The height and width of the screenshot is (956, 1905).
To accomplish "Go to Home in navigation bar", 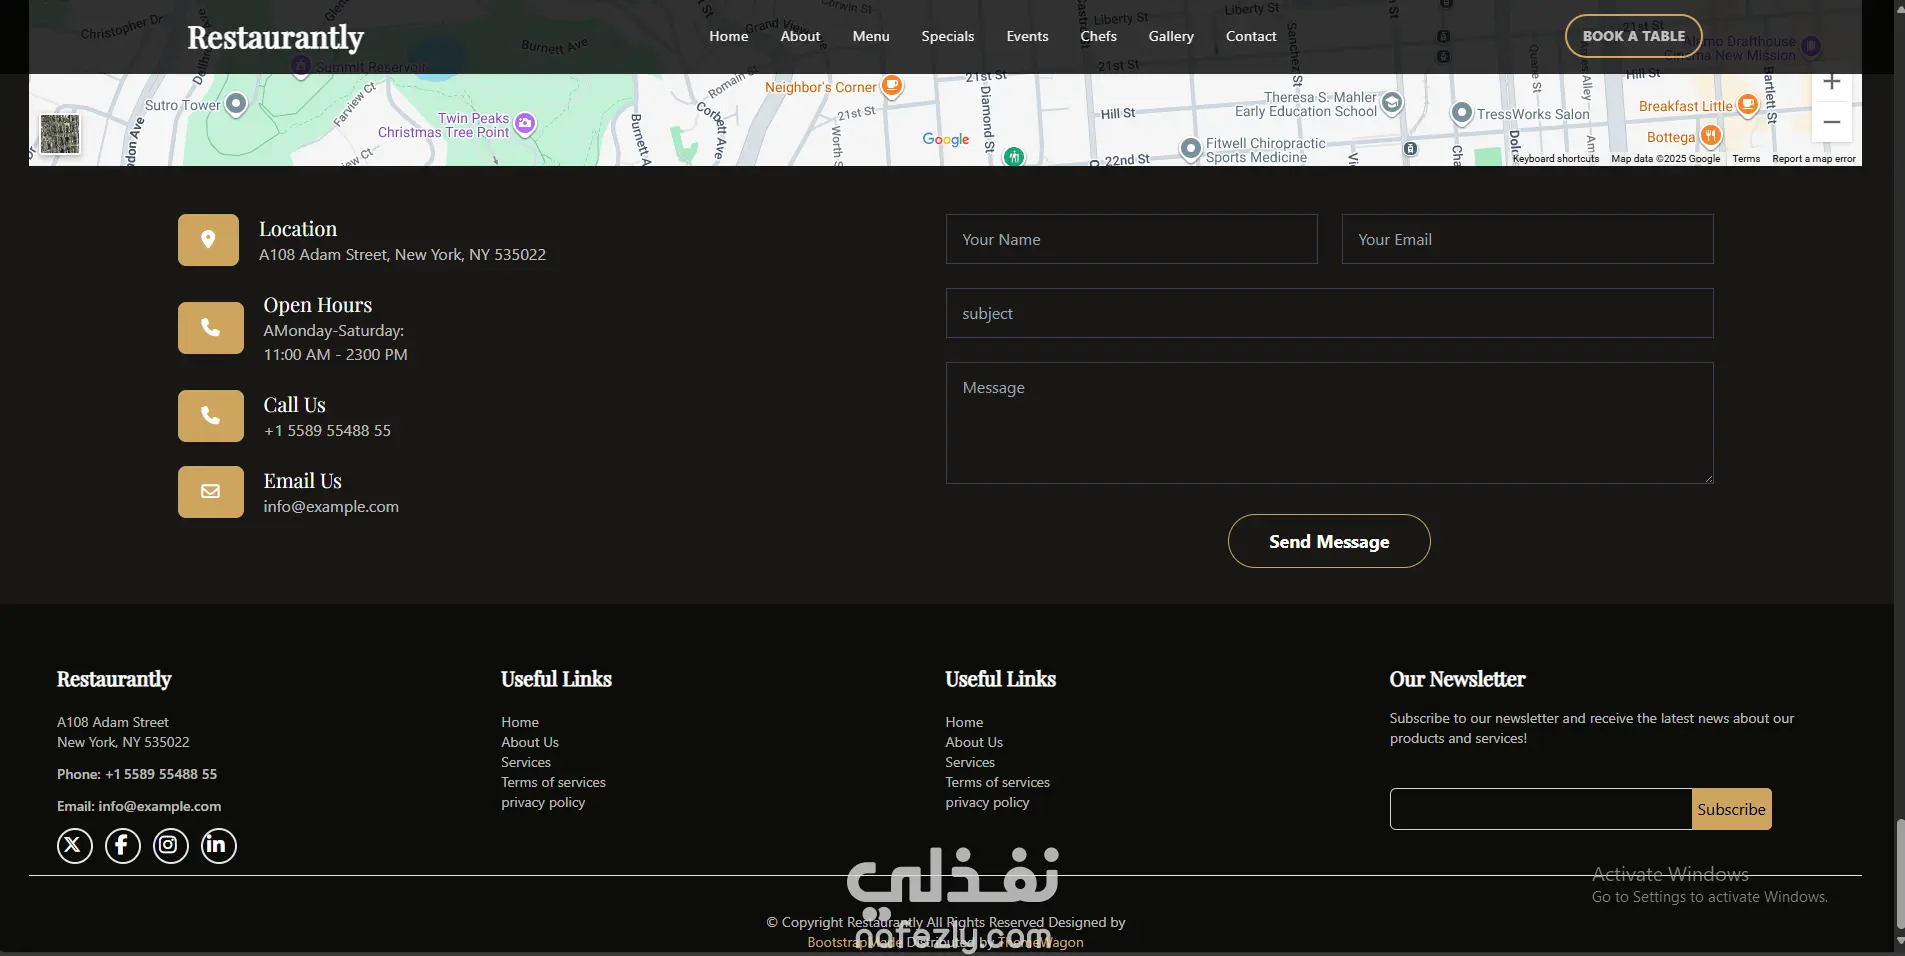I will pos(729,36).
